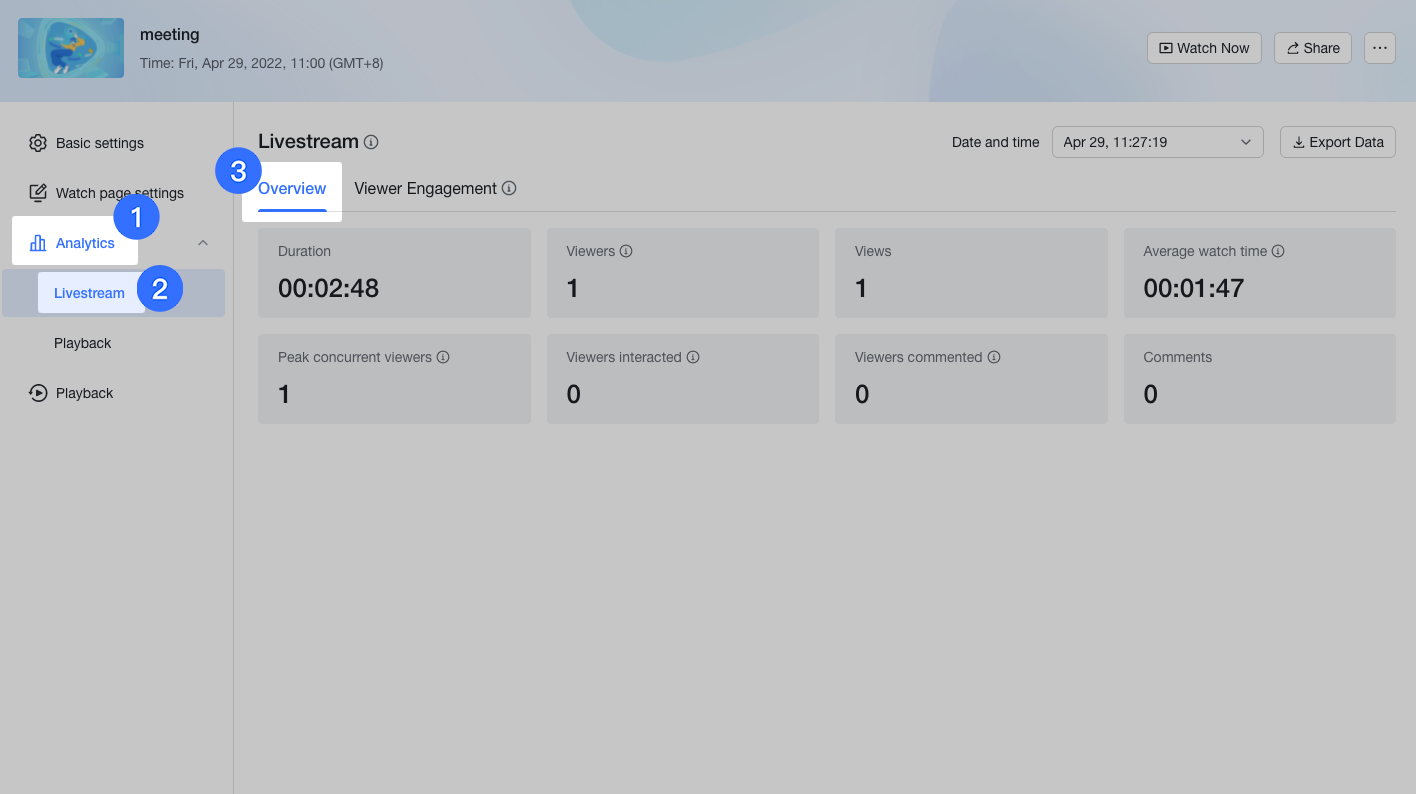Click the meeting video thumbnail
1416x794 pixels.
(x=70, y=47)
